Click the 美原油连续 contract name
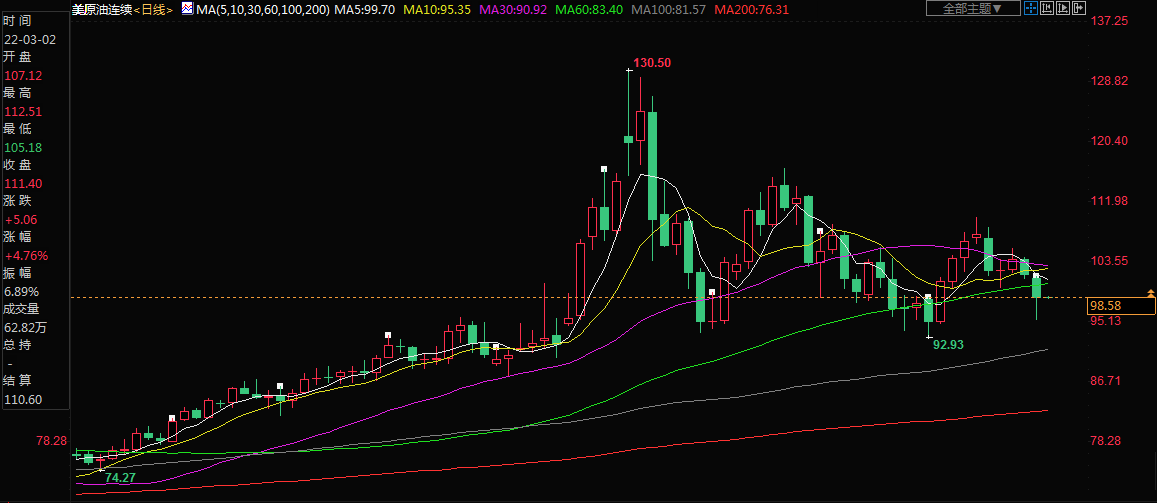This screenshot has height=503, width=1157. 102,9
